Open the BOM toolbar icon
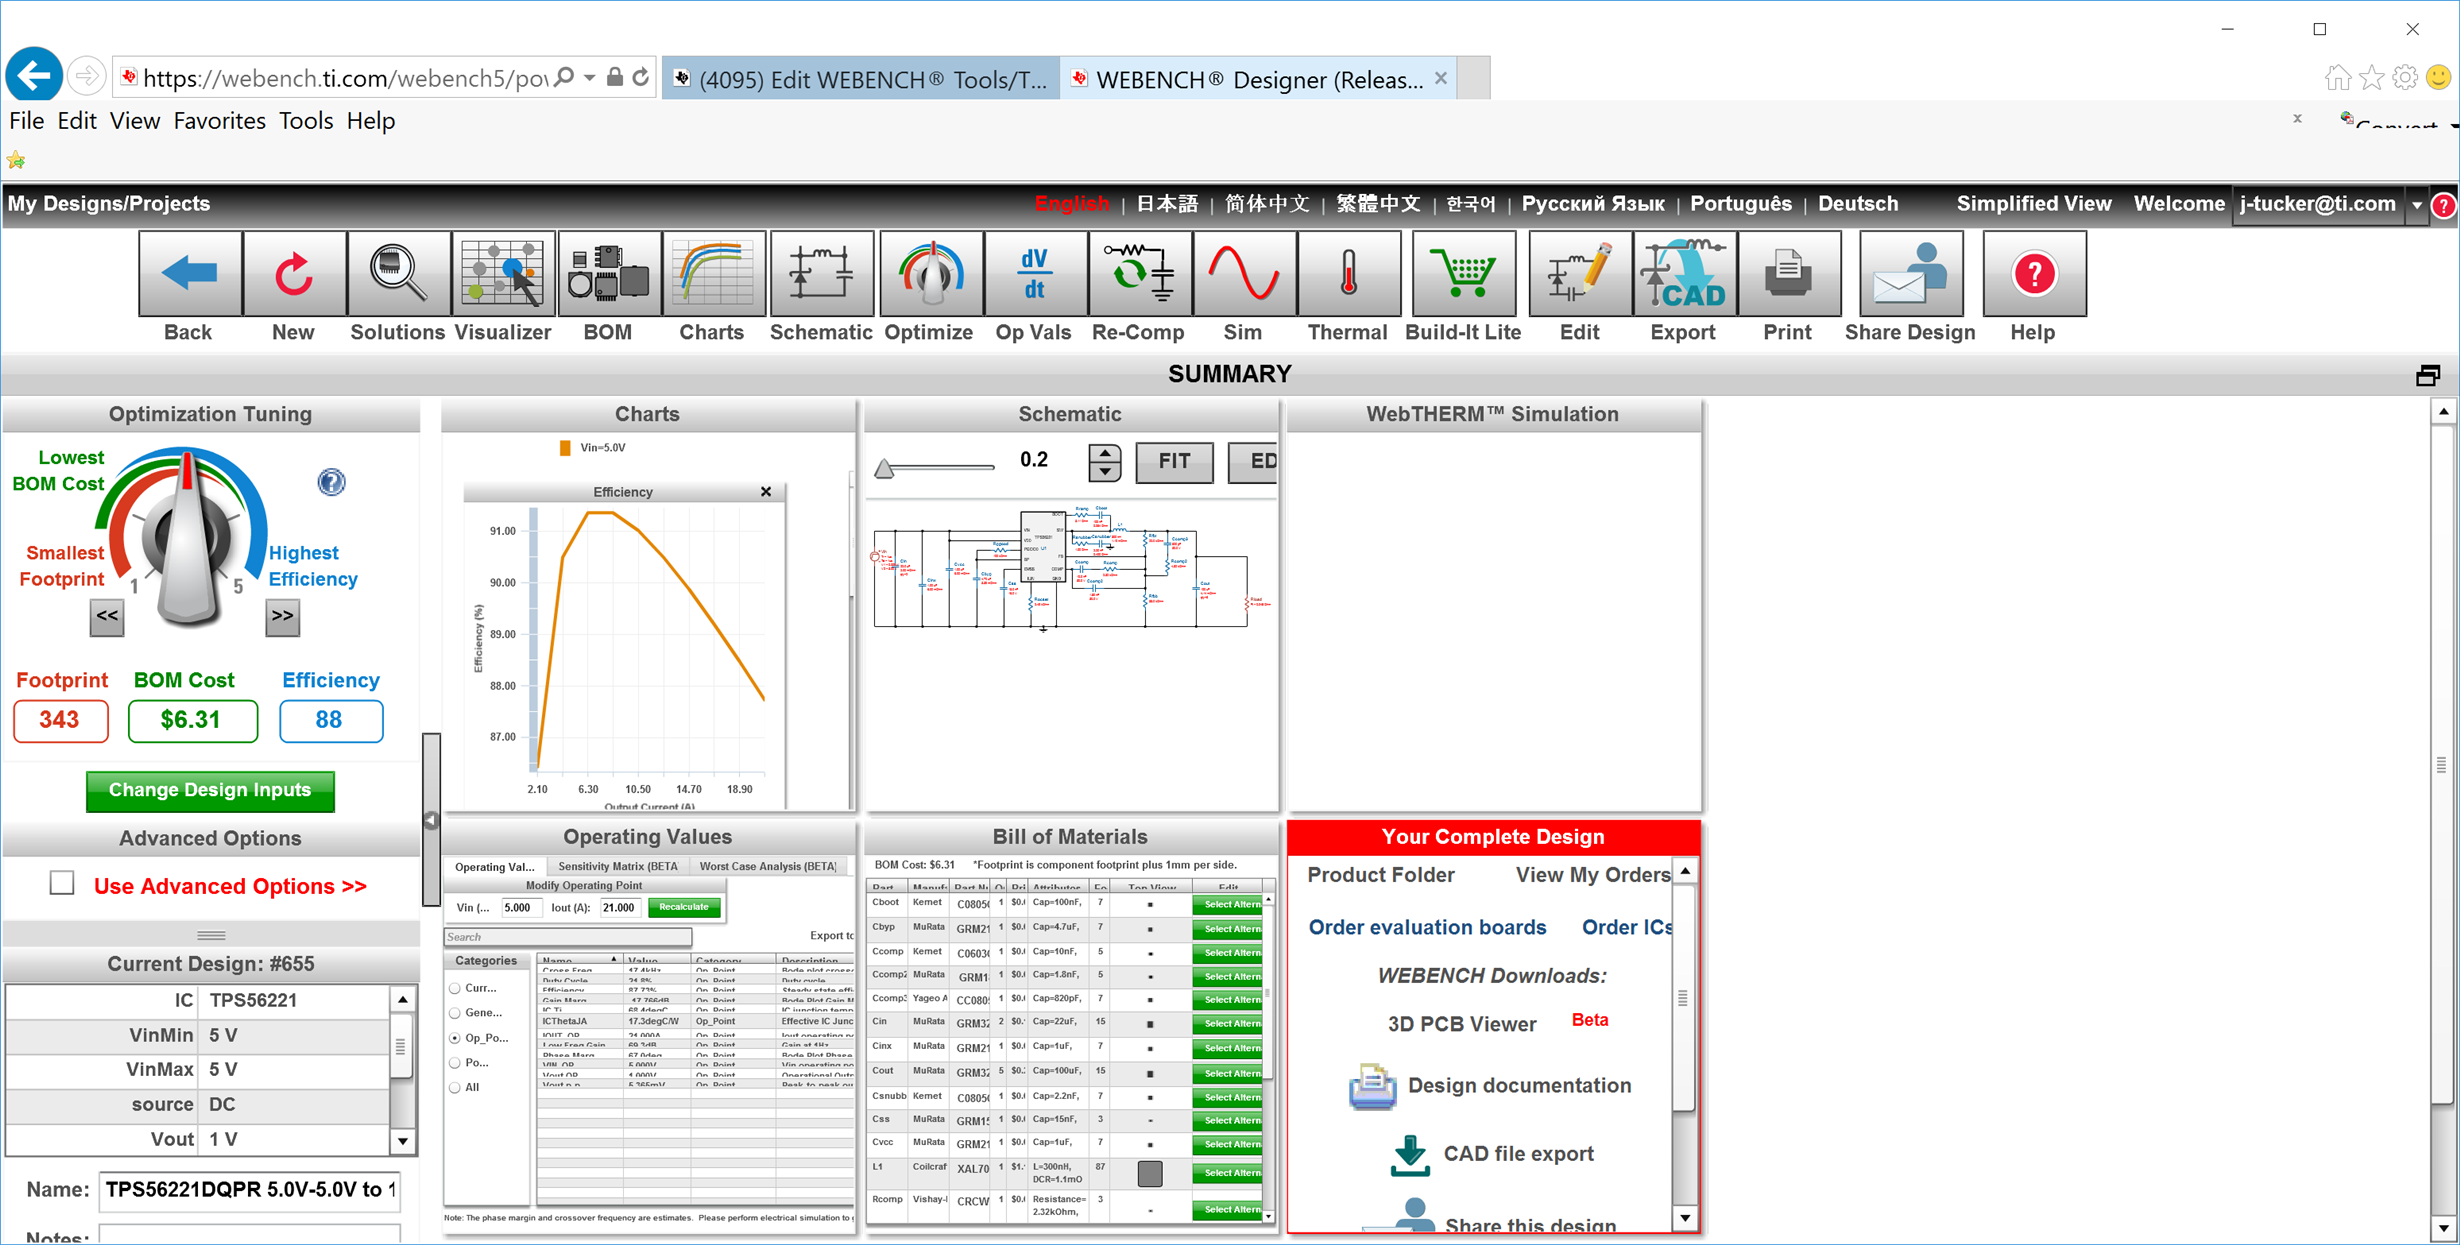 [x=608, y=274]
